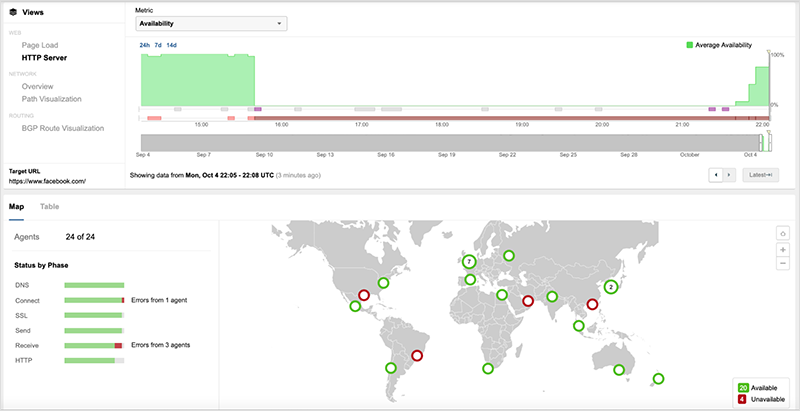Image resolution: width=800 pixels, height=411 pixels.
Task: Click the Views stack icon in the sidebar
Action: point(13,15)
